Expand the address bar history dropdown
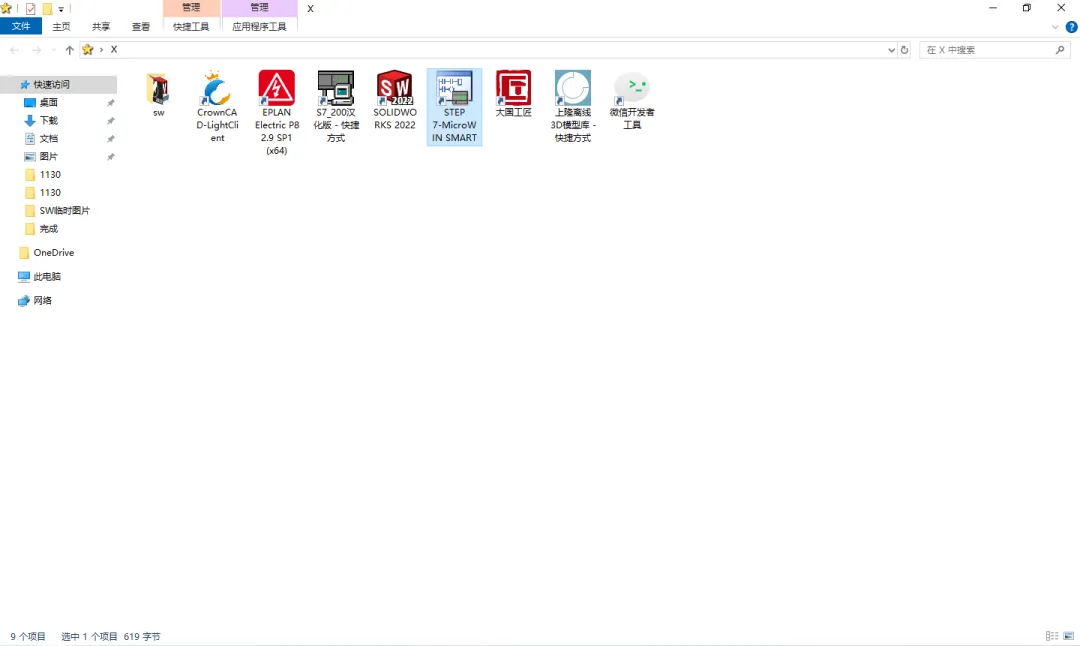Image resolution: width=1080 pixels, height=646 pixels. [x=891, y=50]
